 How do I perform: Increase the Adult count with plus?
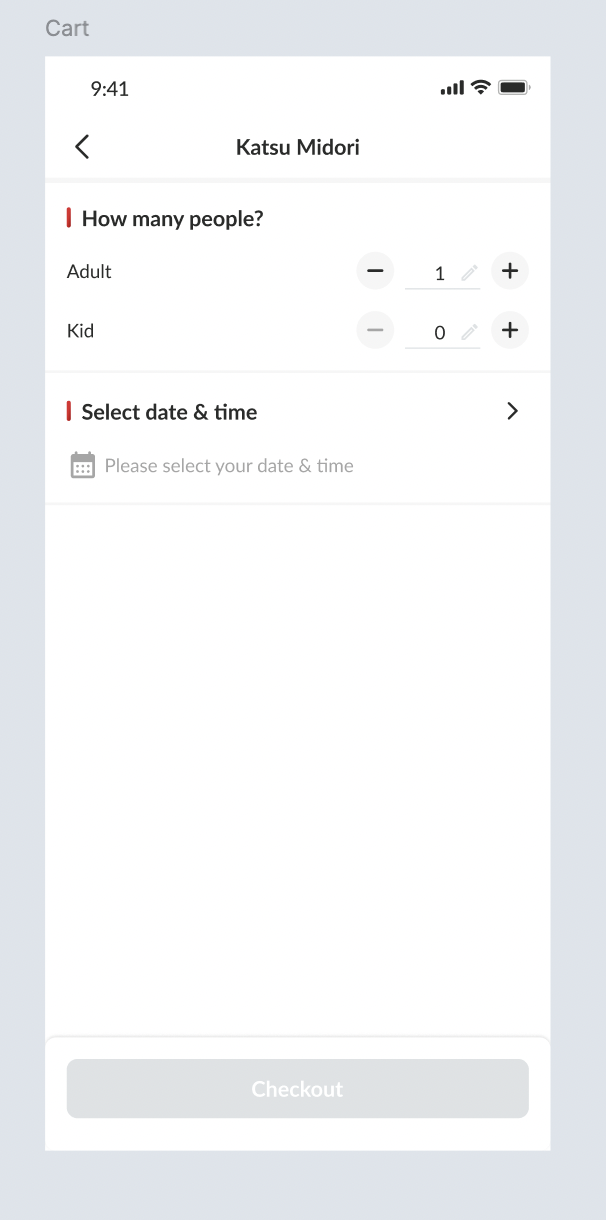click(x=510, y=271)
